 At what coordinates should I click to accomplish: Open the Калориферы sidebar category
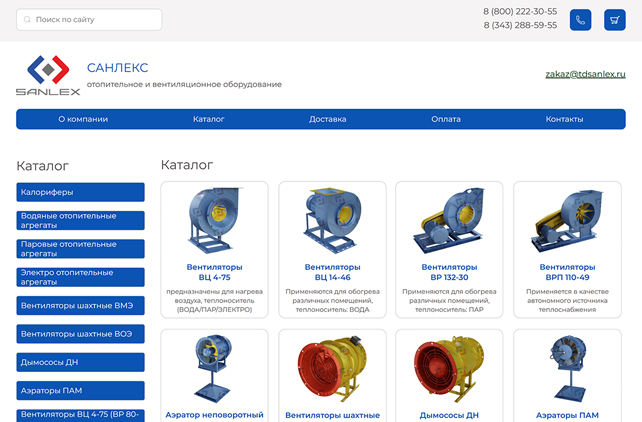(x=80, y=192)
